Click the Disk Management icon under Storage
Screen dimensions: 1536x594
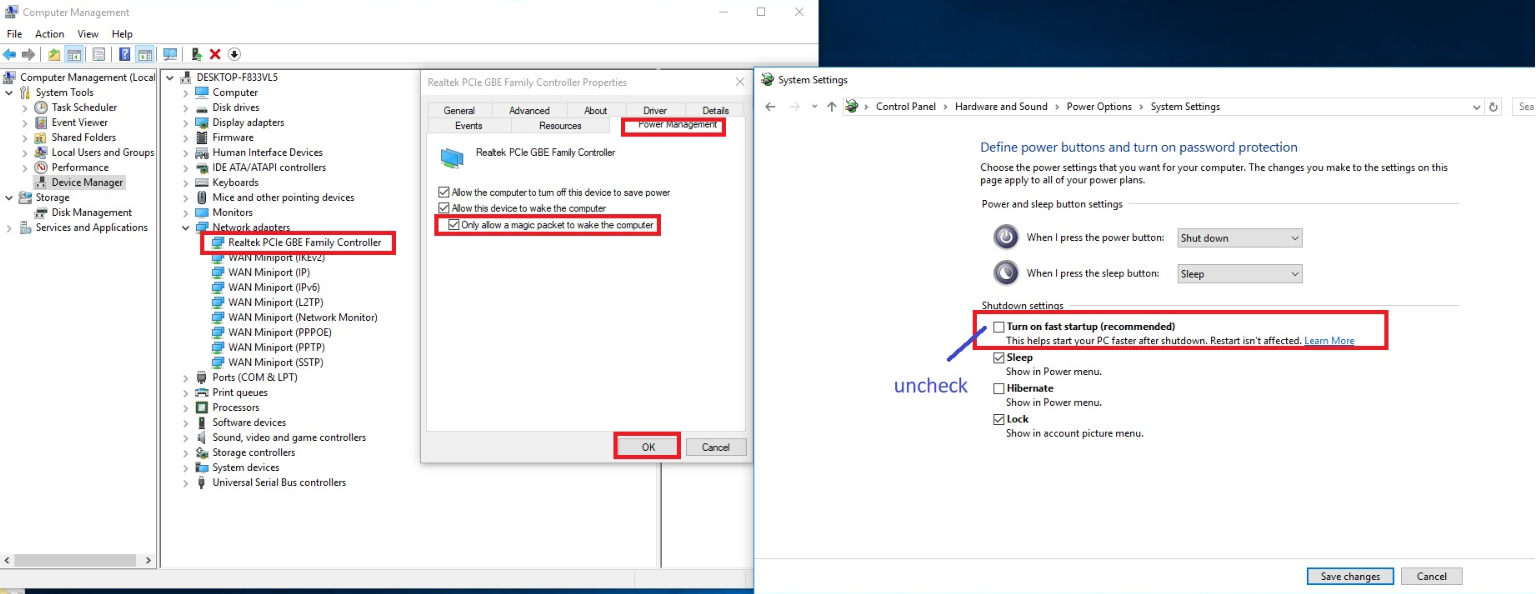coord(41,212)
